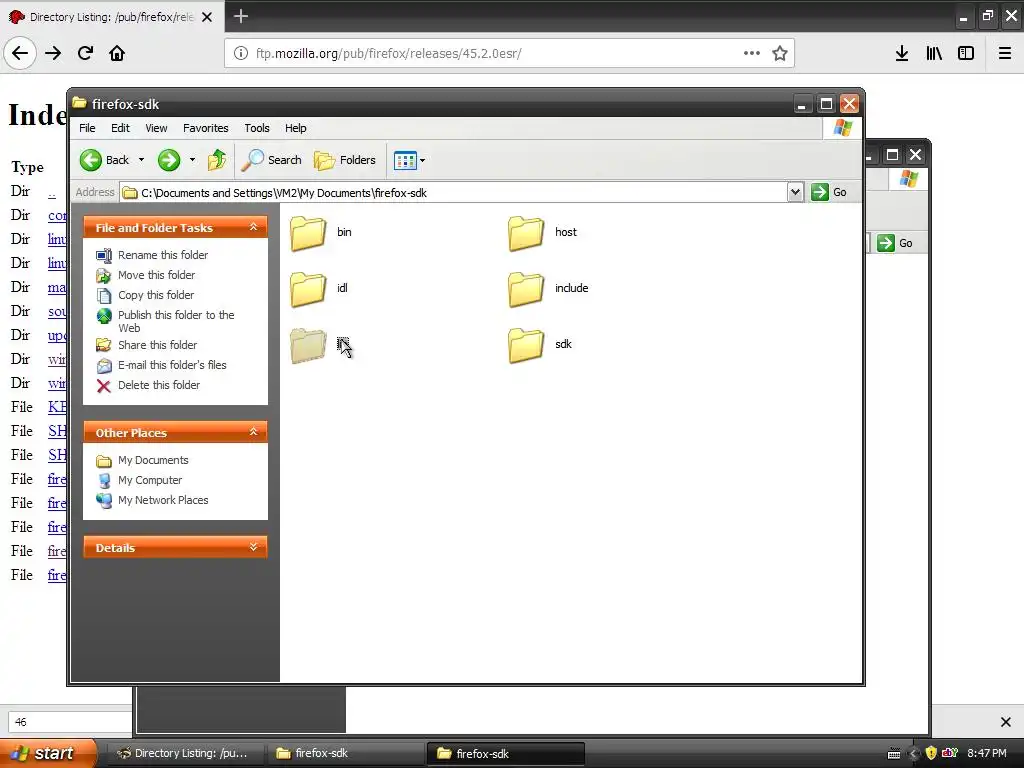Toggle Firefox sidebar

point(966,53)
